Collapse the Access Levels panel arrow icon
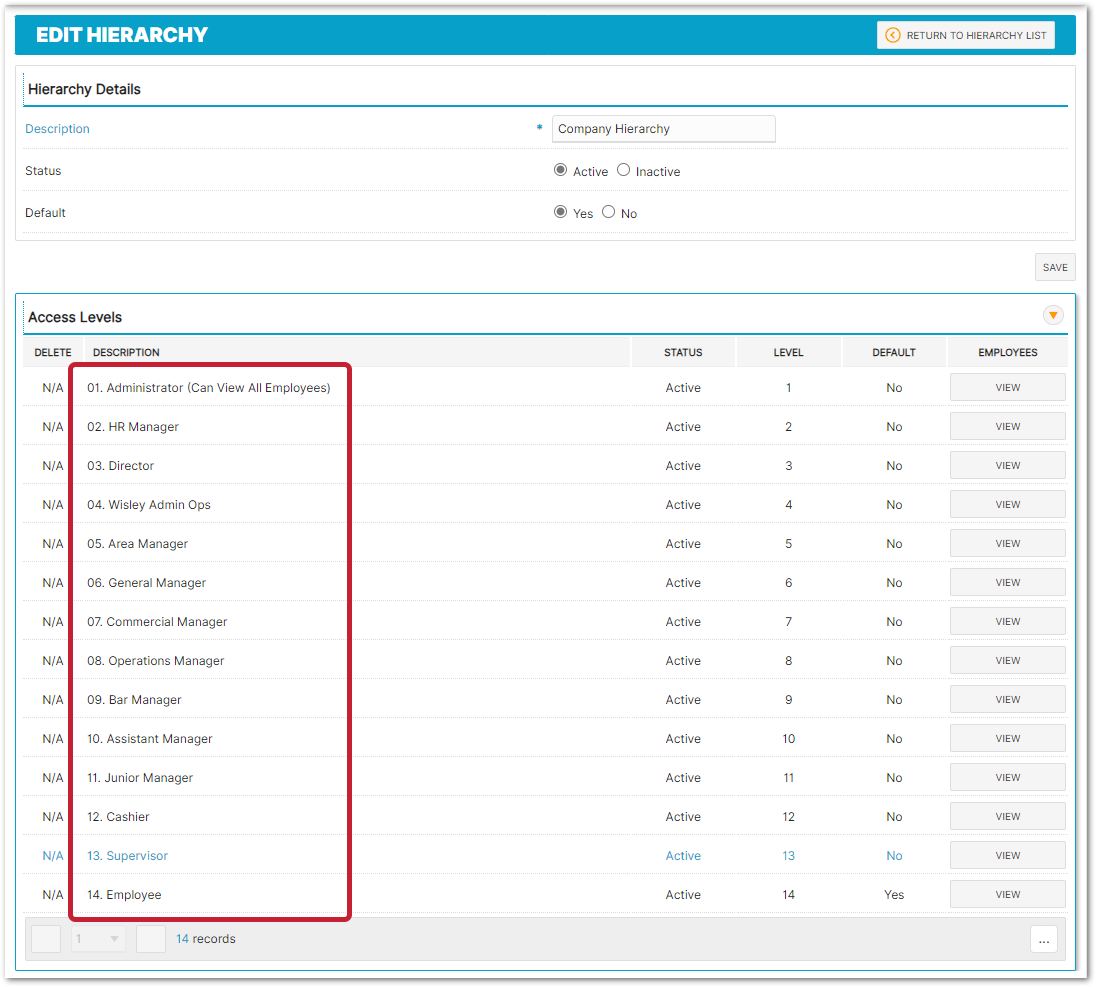1096x987 pixels. [x=1053, y=315]
